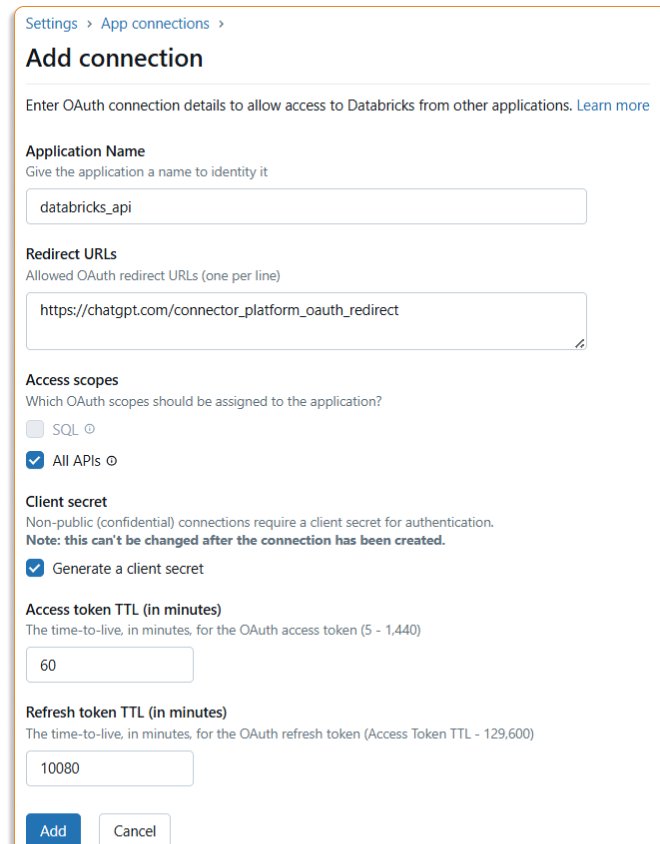This screenshot has height=844, width=660.
Task: Click the Add connection heading
Action: coord(115,58)
